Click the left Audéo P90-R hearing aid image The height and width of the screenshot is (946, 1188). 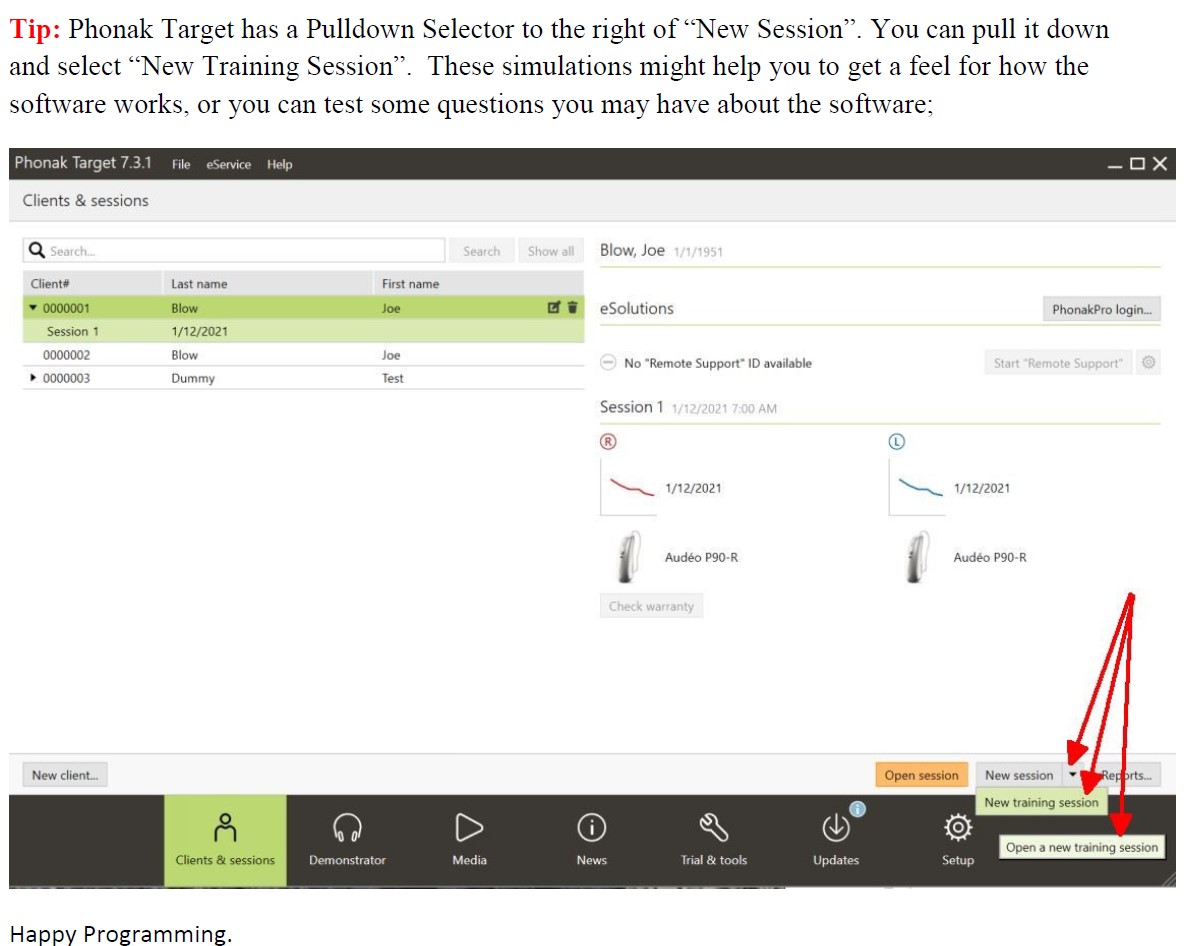click(x=917, y=557)
